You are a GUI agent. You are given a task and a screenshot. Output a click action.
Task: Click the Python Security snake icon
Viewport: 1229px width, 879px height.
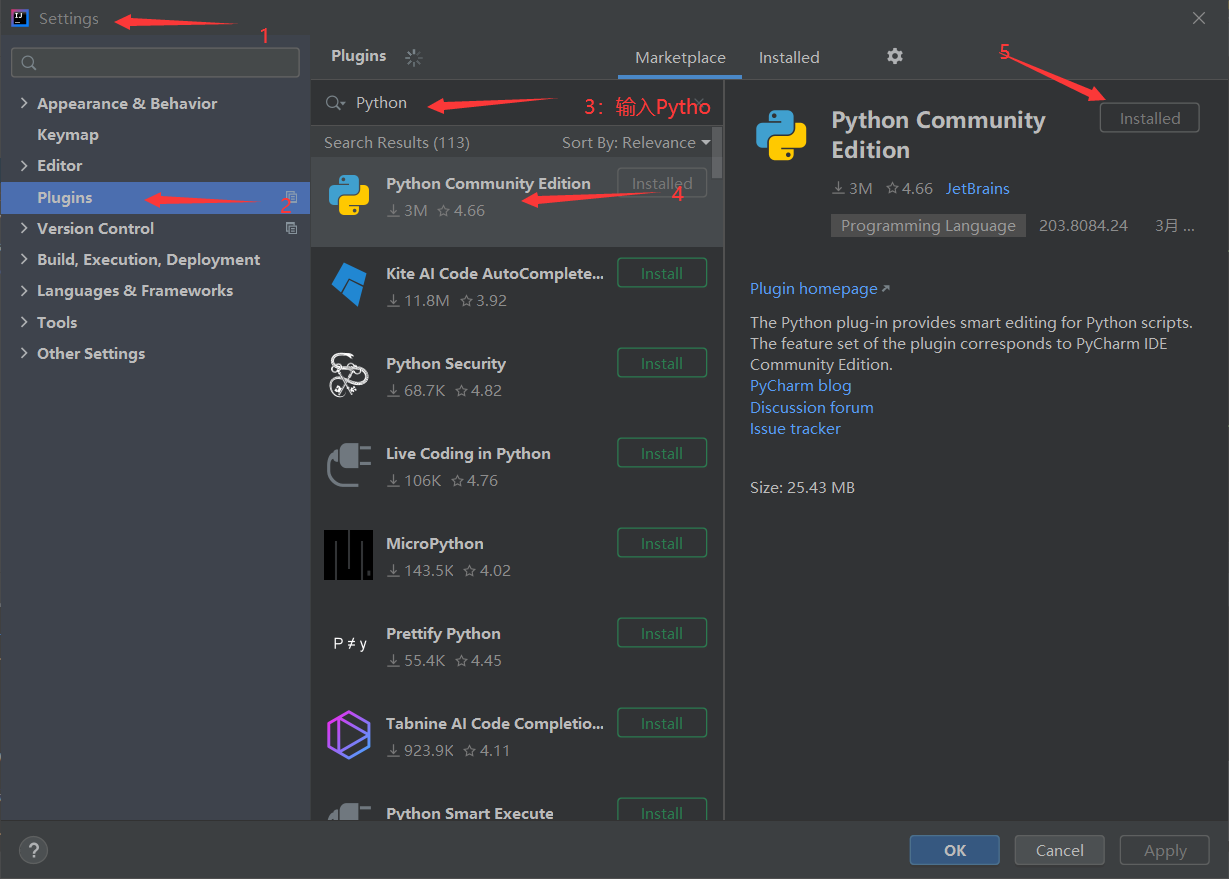(x=349, y=375)
